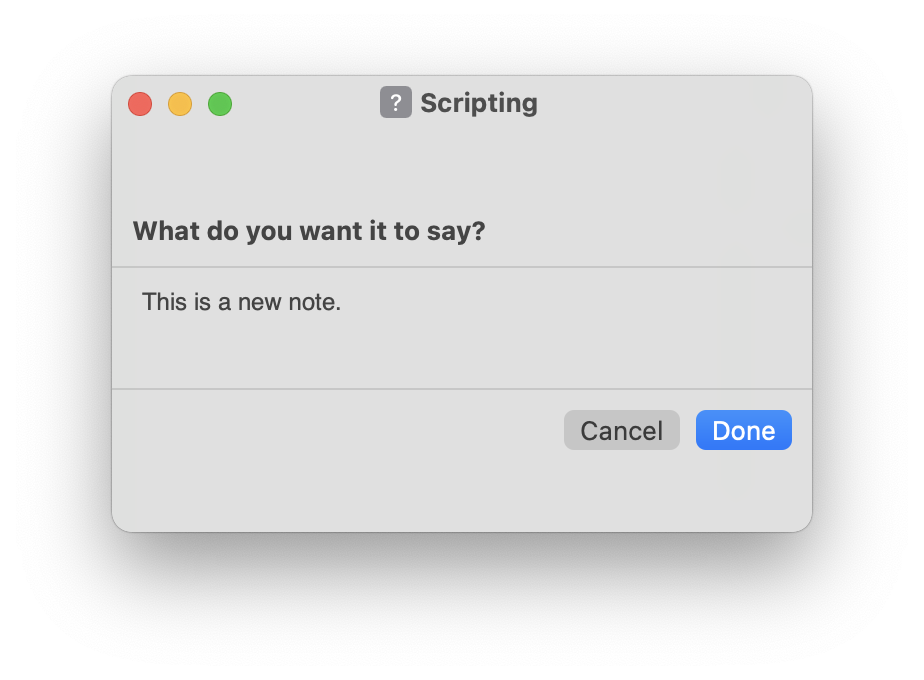Viewport: 924px width, 680px height.
Task: Click the question mark app icon
Action: [395, 103]
